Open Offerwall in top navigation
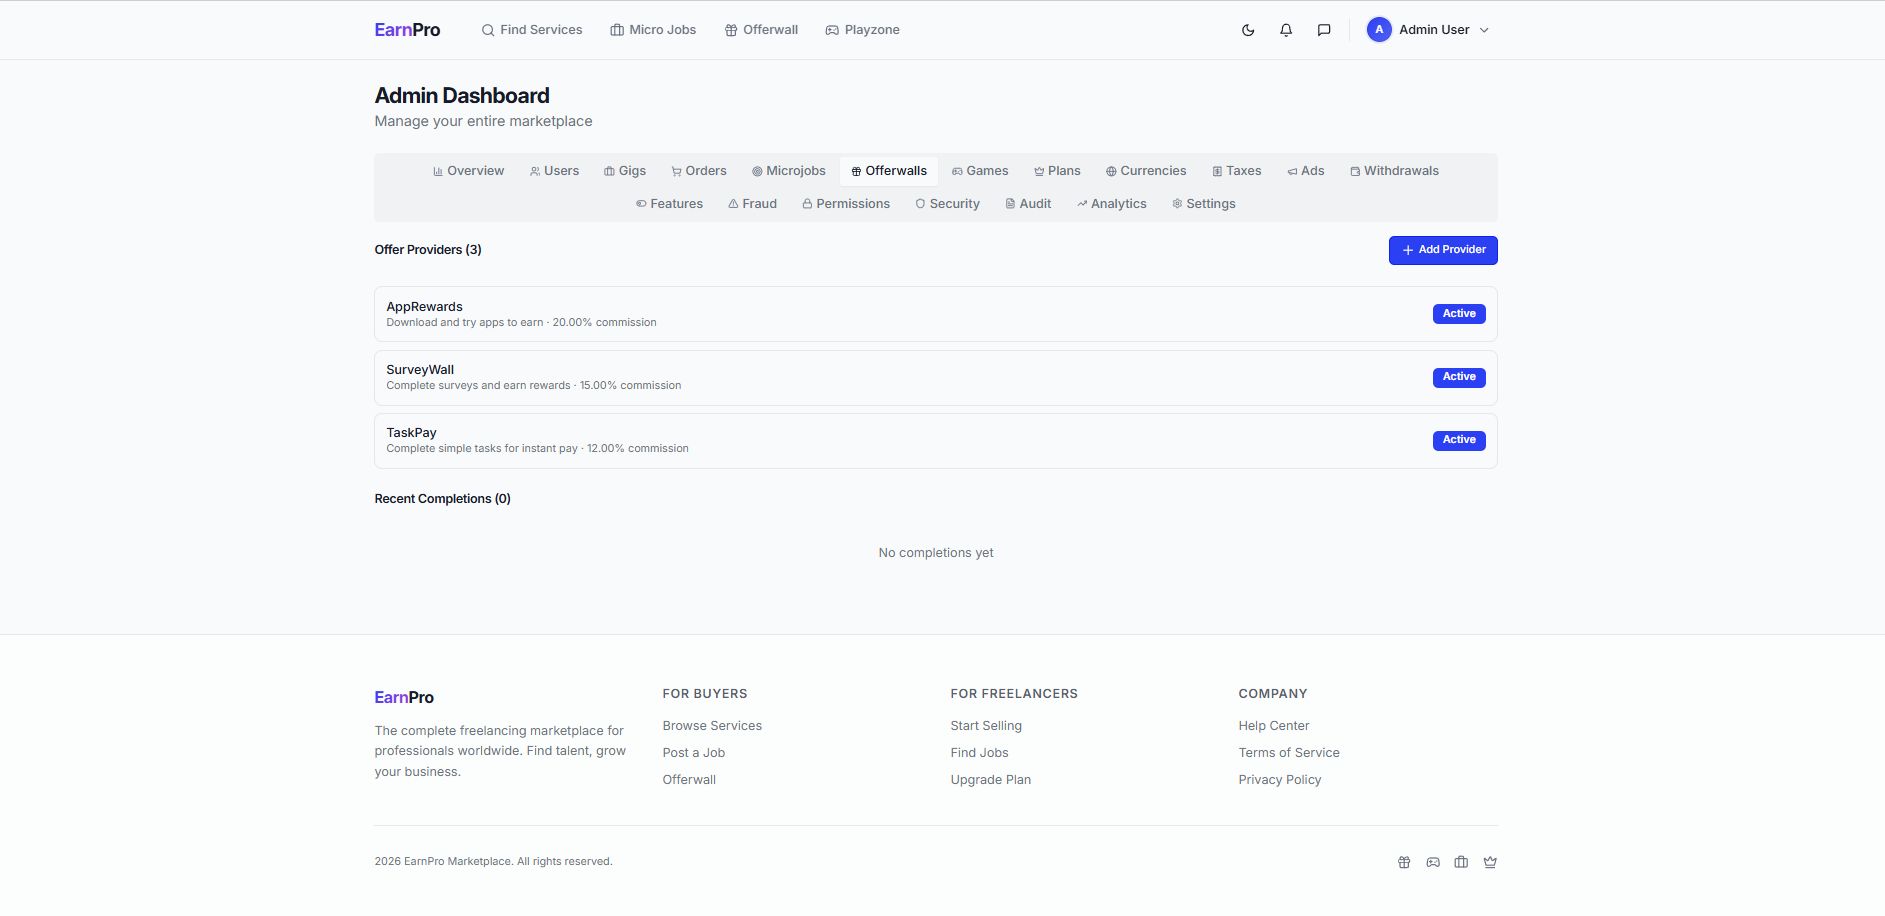Image resolution: width=1885 pixels, height=916 pixels. [x=761, y=30]
